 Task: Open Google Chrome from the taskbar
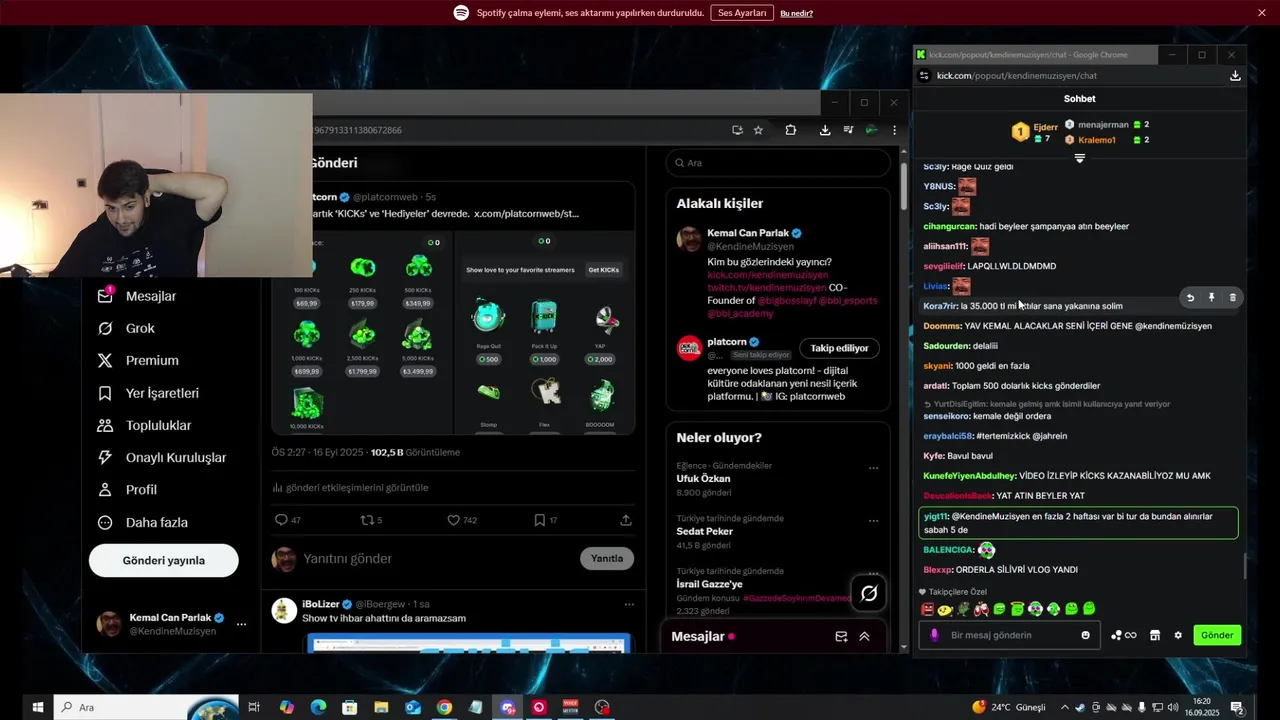pos(444,707)
